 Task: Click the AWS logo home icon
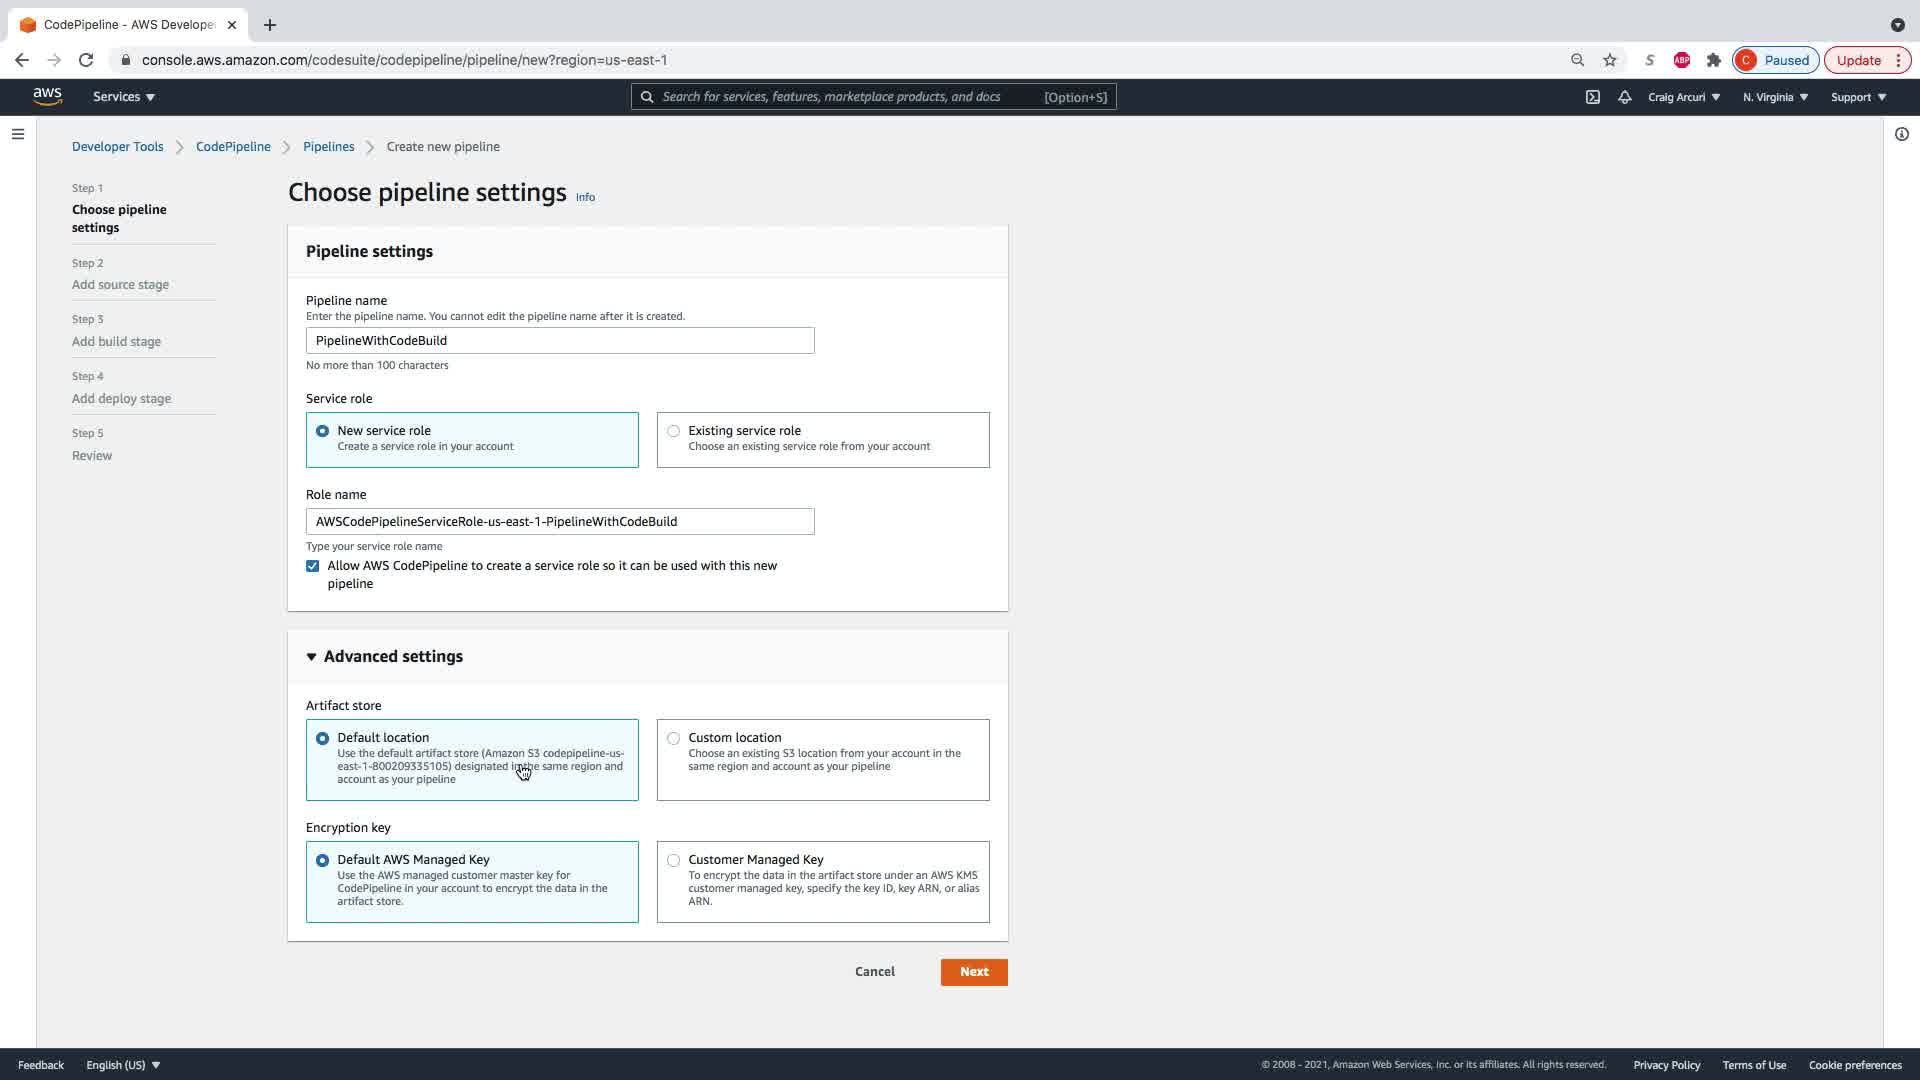coord(47,96)
